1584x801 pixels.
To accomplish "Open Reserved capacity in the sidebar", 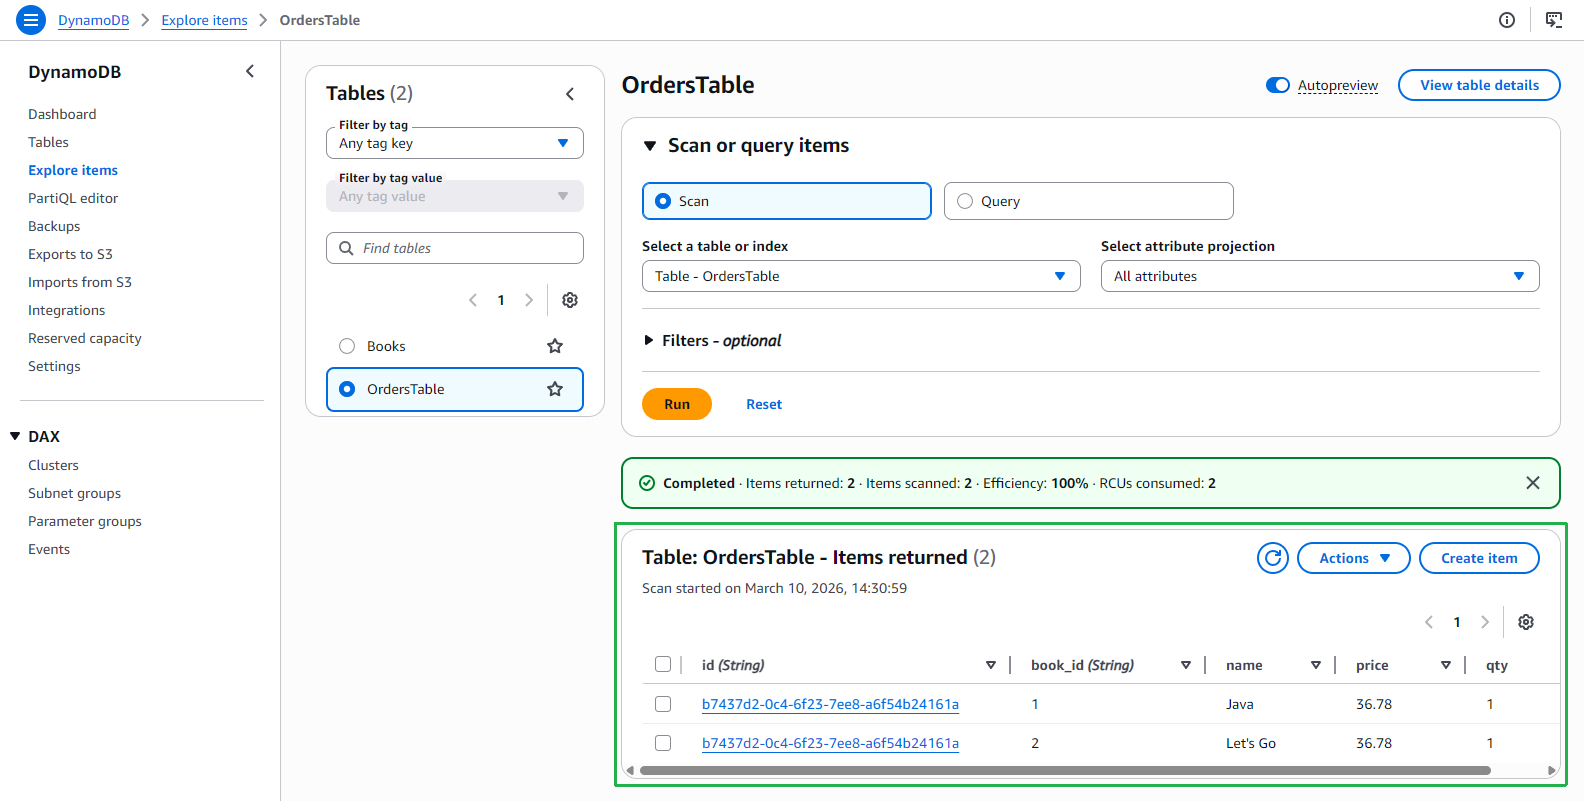I will pos(85,338).
